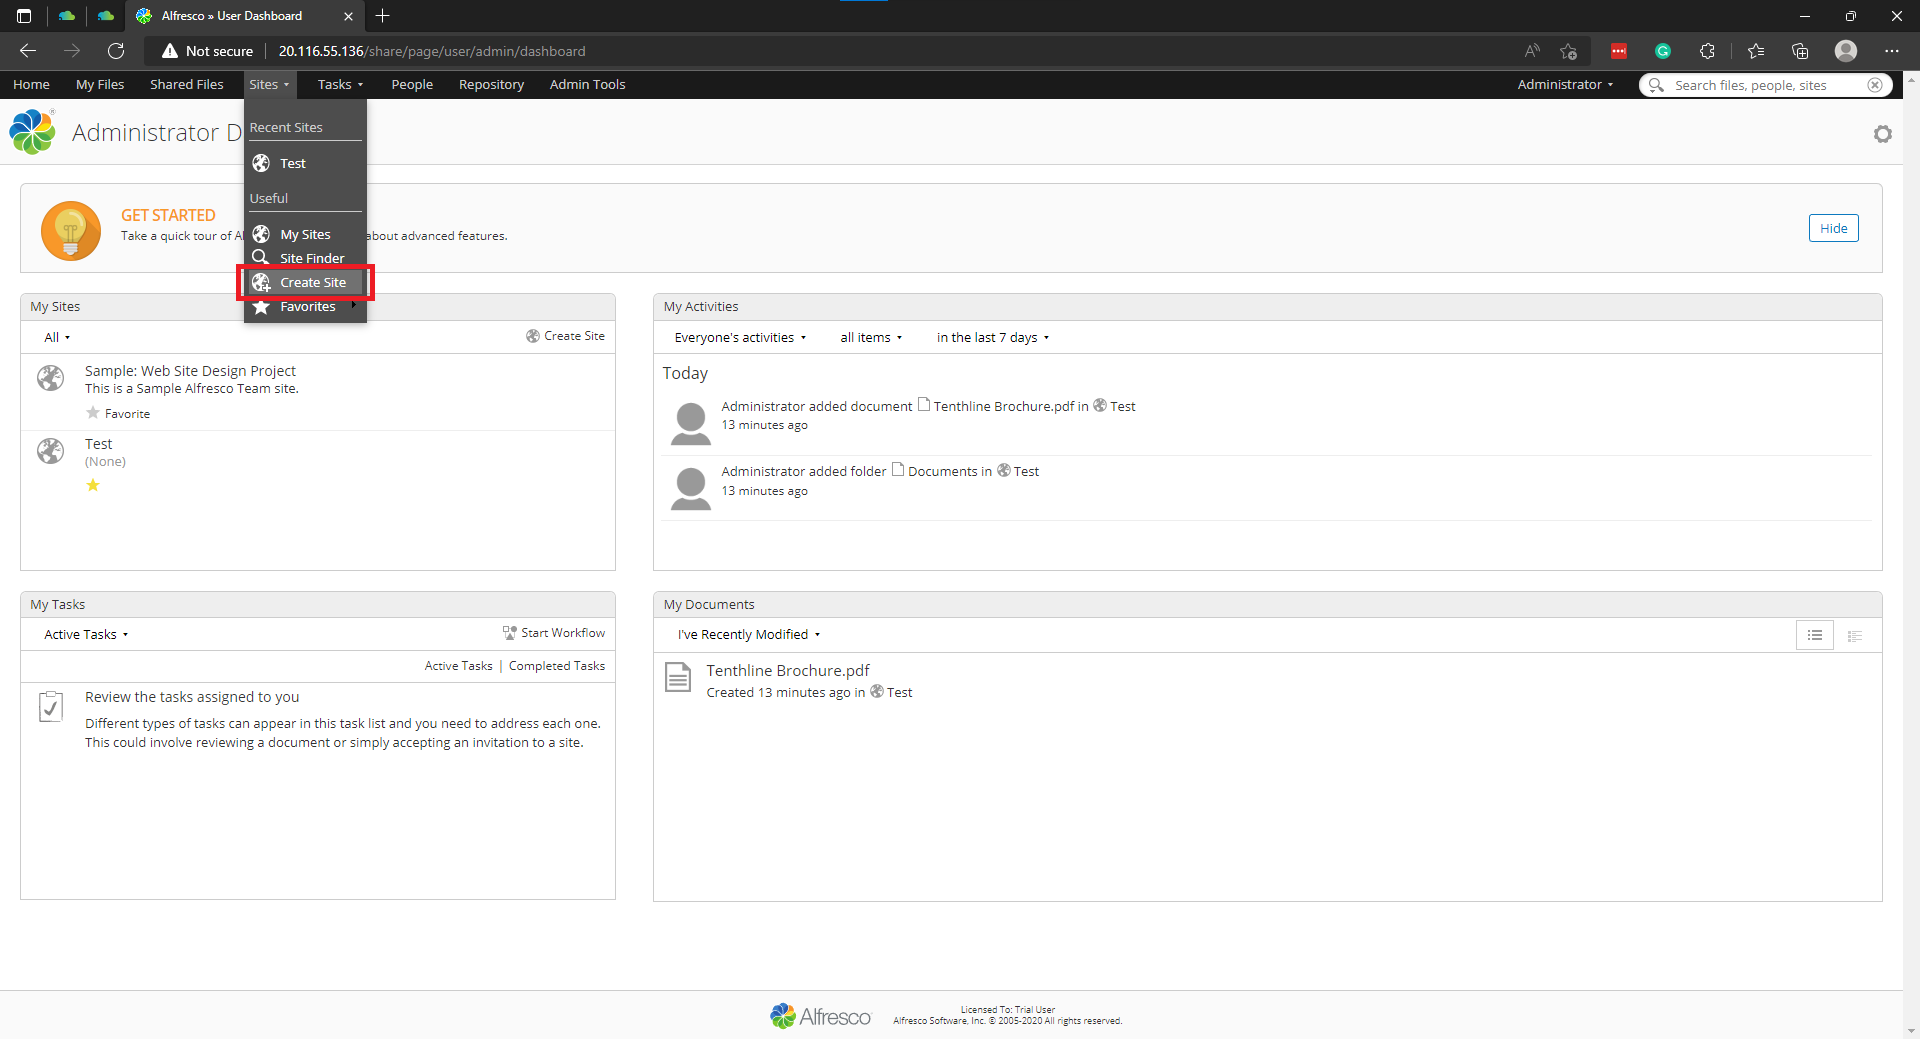Image resolution: width=1920 pixels, height=1039 pixels.
Task: Click Administrator avatar beside added document activity
Action: 691,424
